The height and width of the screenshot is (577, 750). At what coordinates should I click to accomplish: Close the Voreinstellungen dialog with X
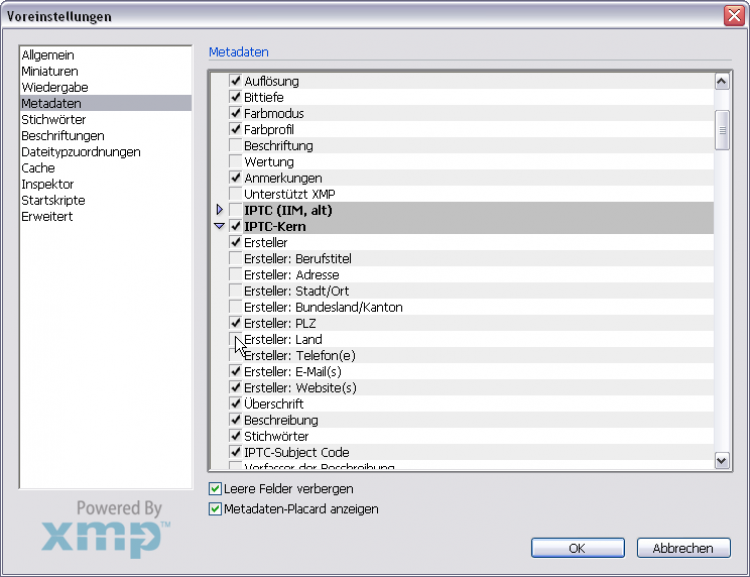(733, 16)
